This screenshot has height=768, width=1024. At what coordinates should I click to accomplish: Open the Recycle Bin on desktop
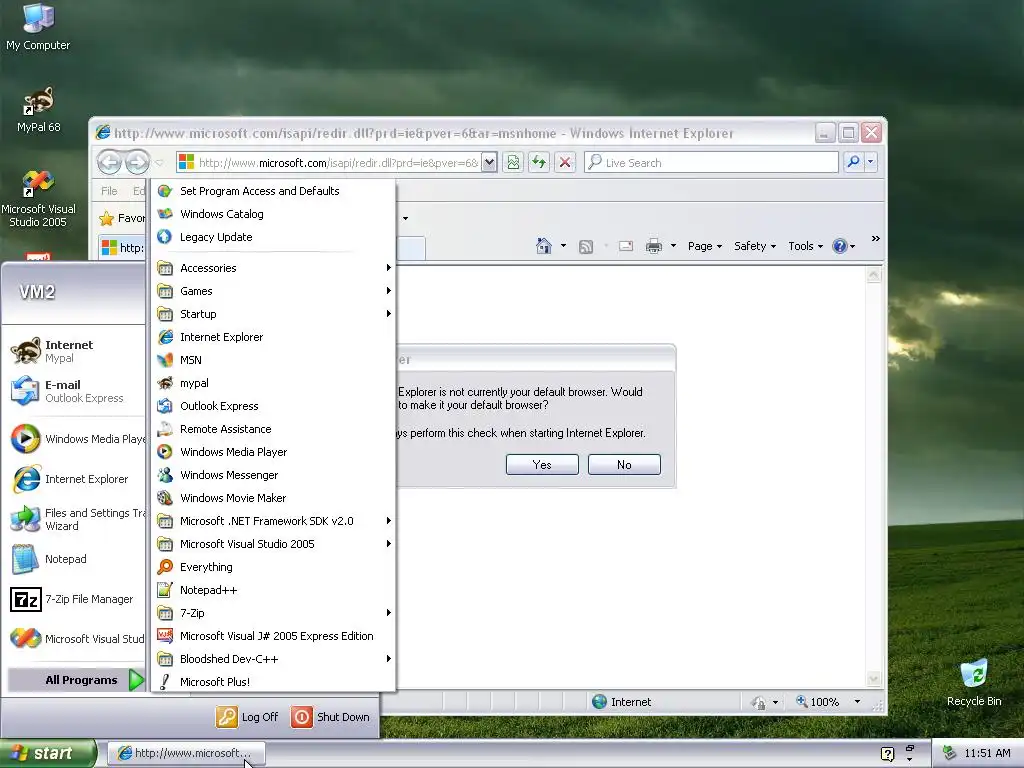coord(974,682)
